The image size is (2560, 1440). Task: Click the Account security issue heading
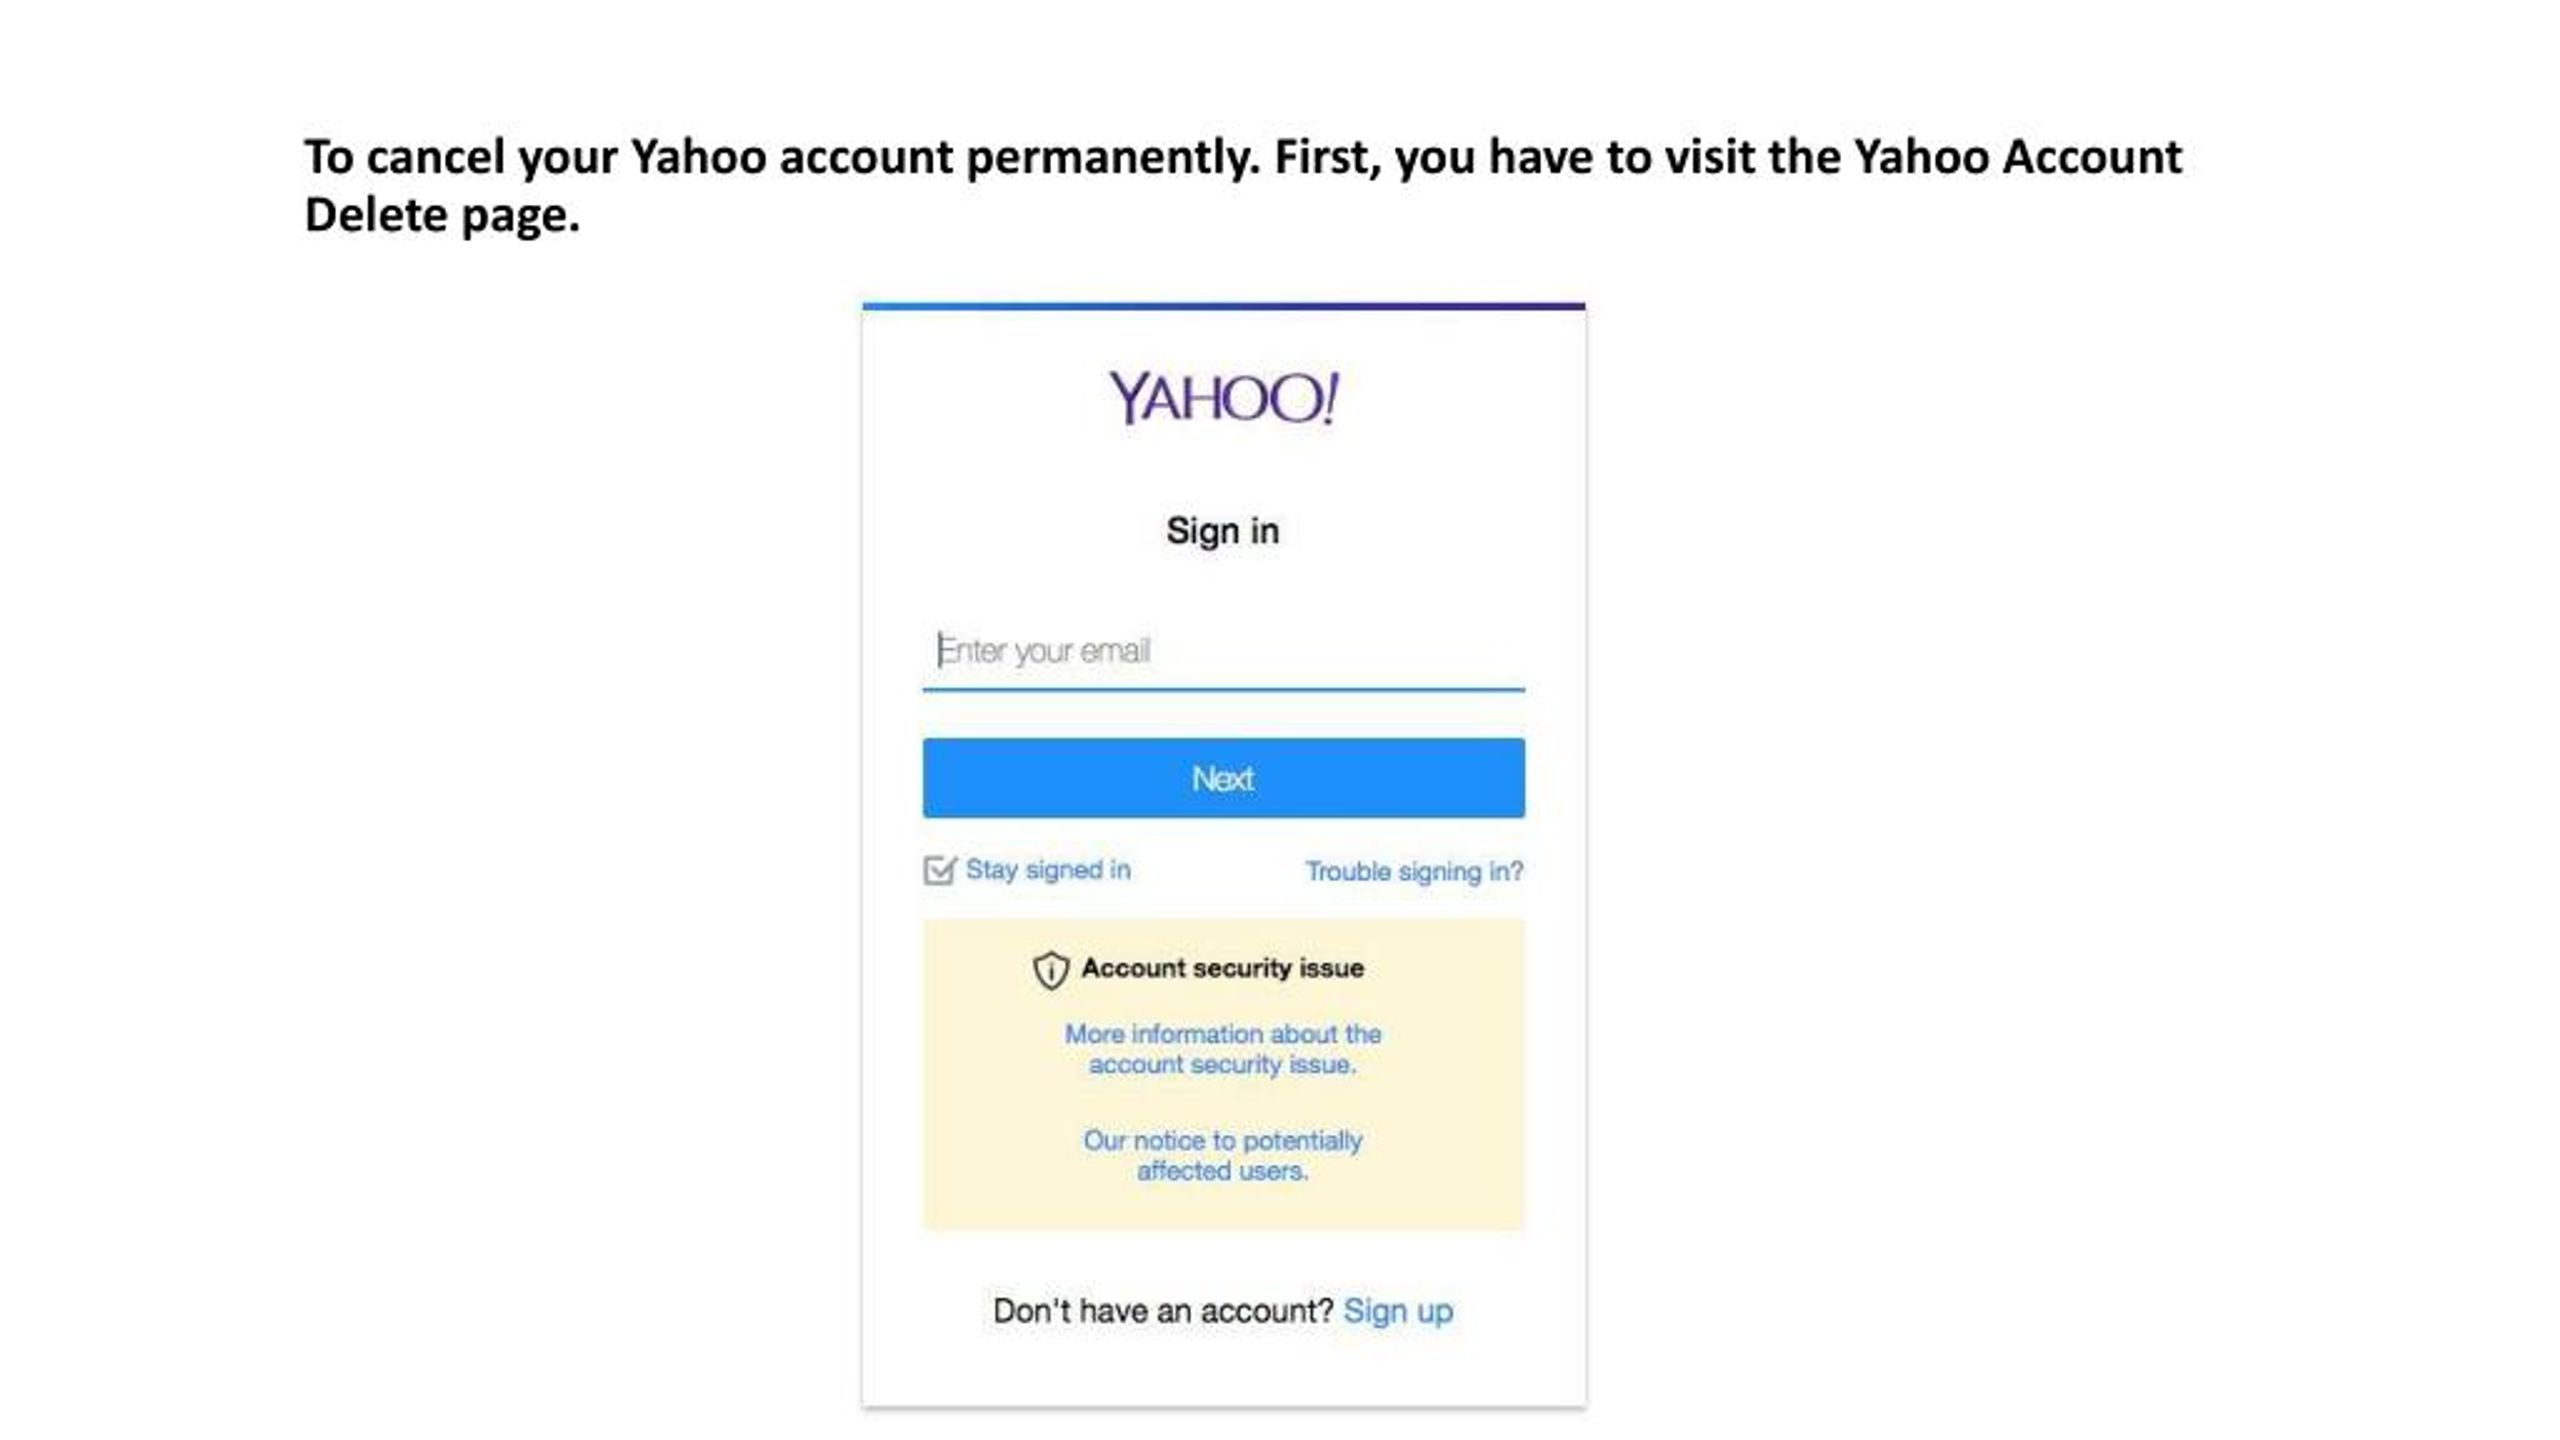coord(1222,968)
